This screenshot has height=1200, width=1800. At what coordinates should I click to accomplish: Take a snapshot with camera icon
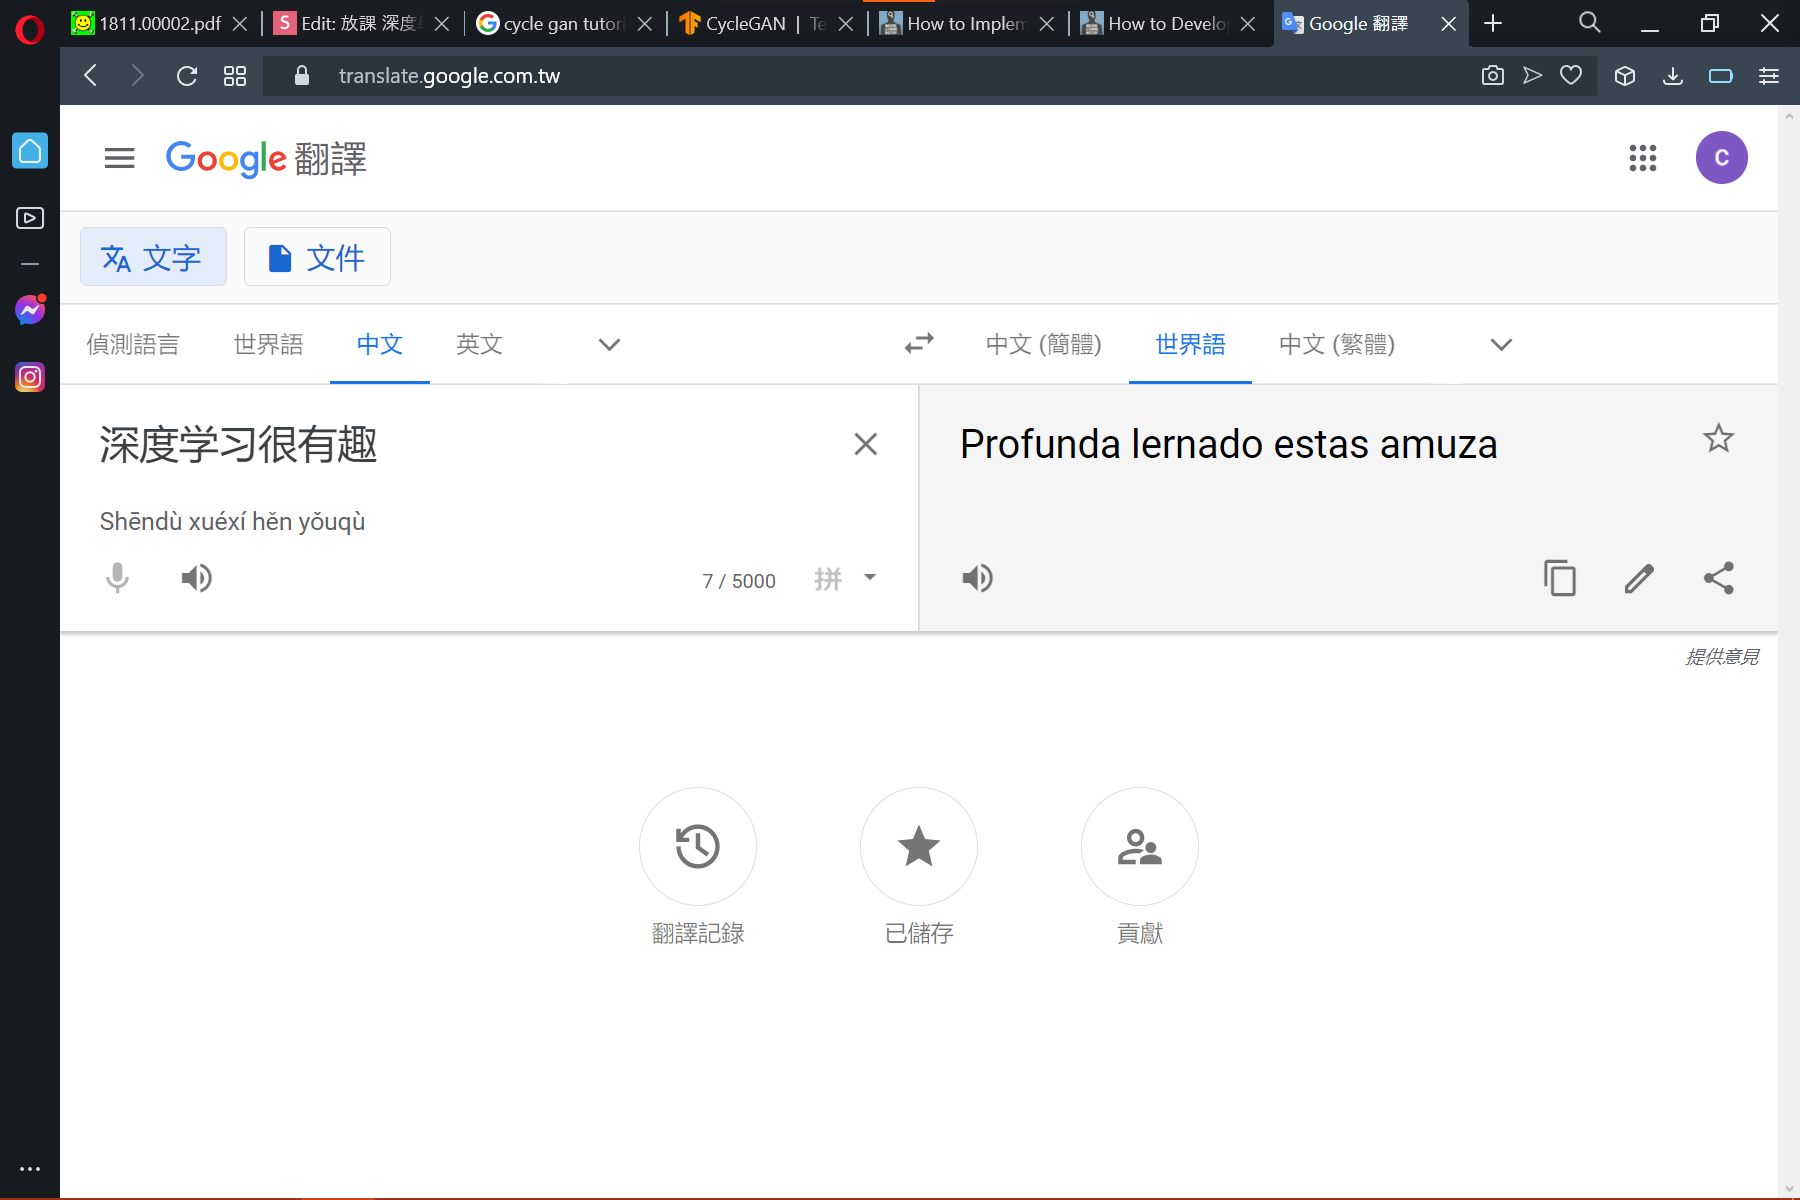pyautogui.click(x=1492, y=75)
